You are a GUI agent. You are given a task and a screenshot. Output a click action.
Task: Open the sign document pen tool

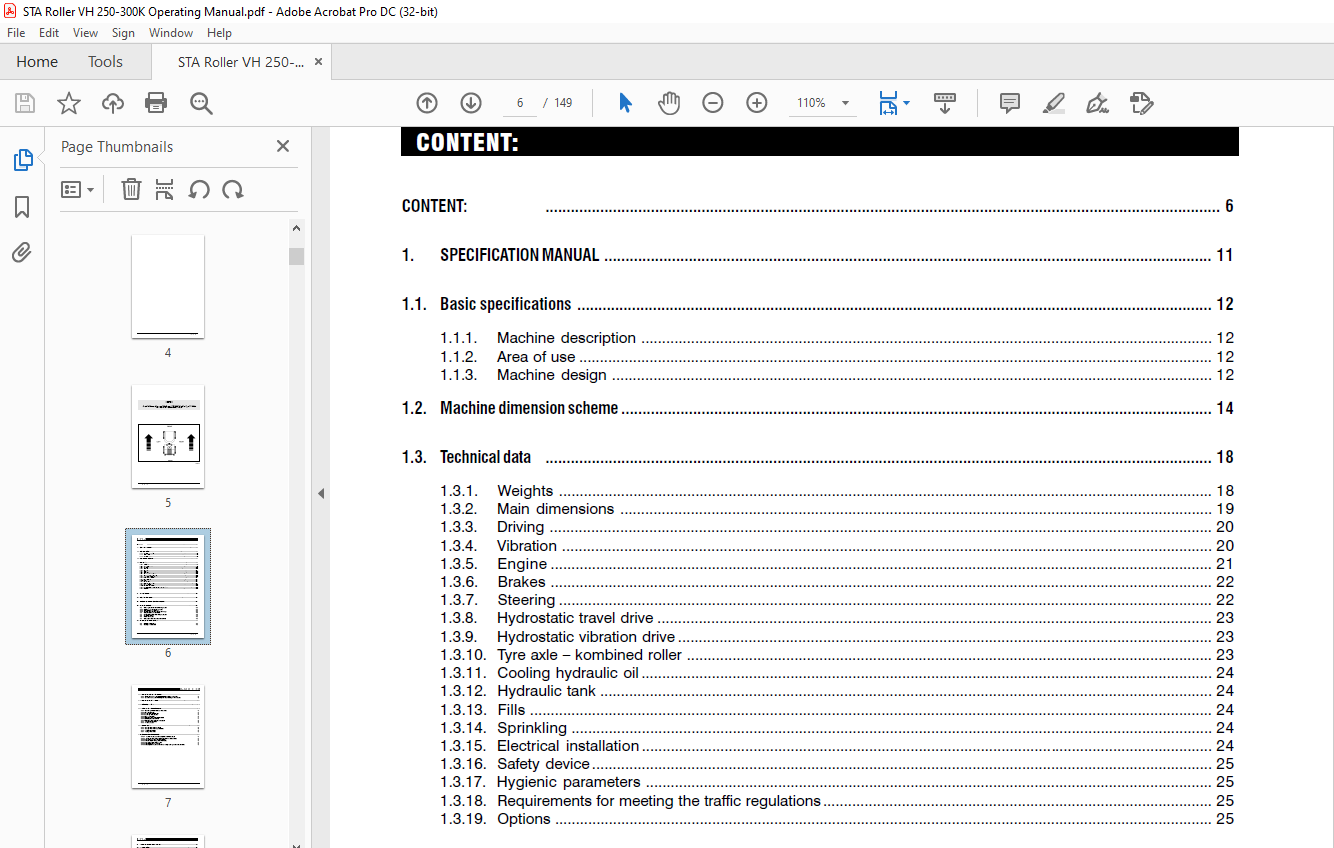point(1098,103)
